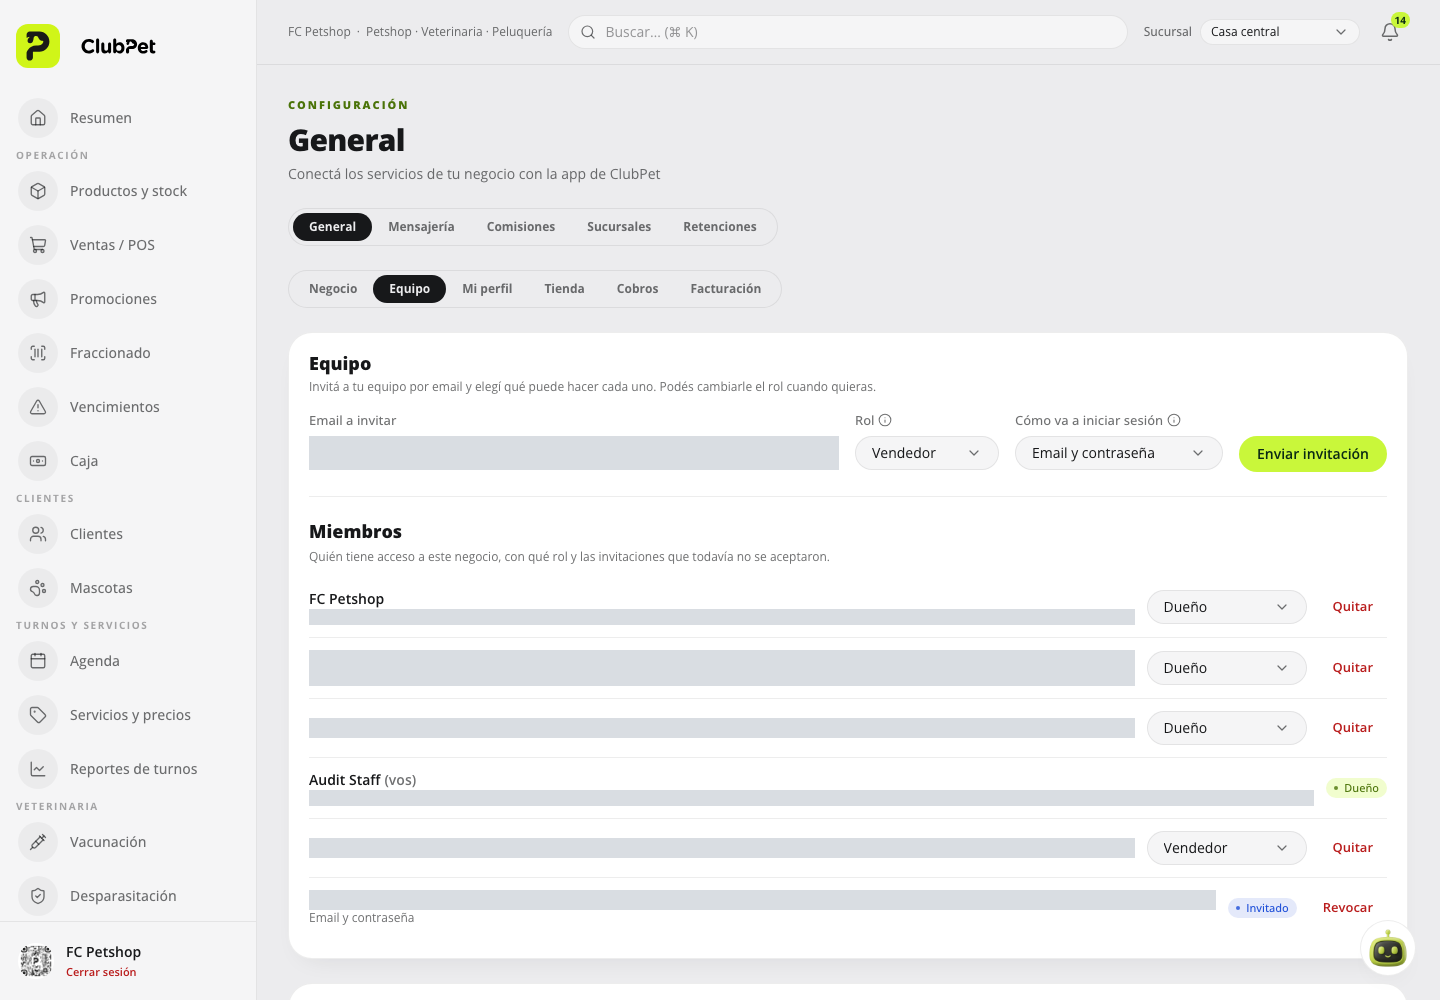Click the Agenda calendar icon
Image resolution: width=1440 pixels, height=1000 pixels.
pyautogui.click(x=38, y=661)
